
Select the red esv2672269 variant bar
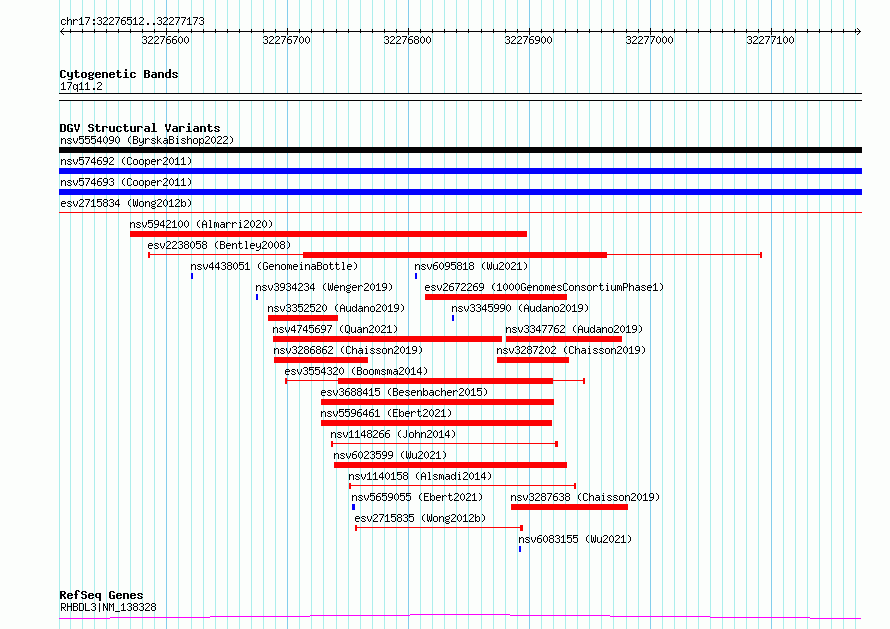(496, 297)
